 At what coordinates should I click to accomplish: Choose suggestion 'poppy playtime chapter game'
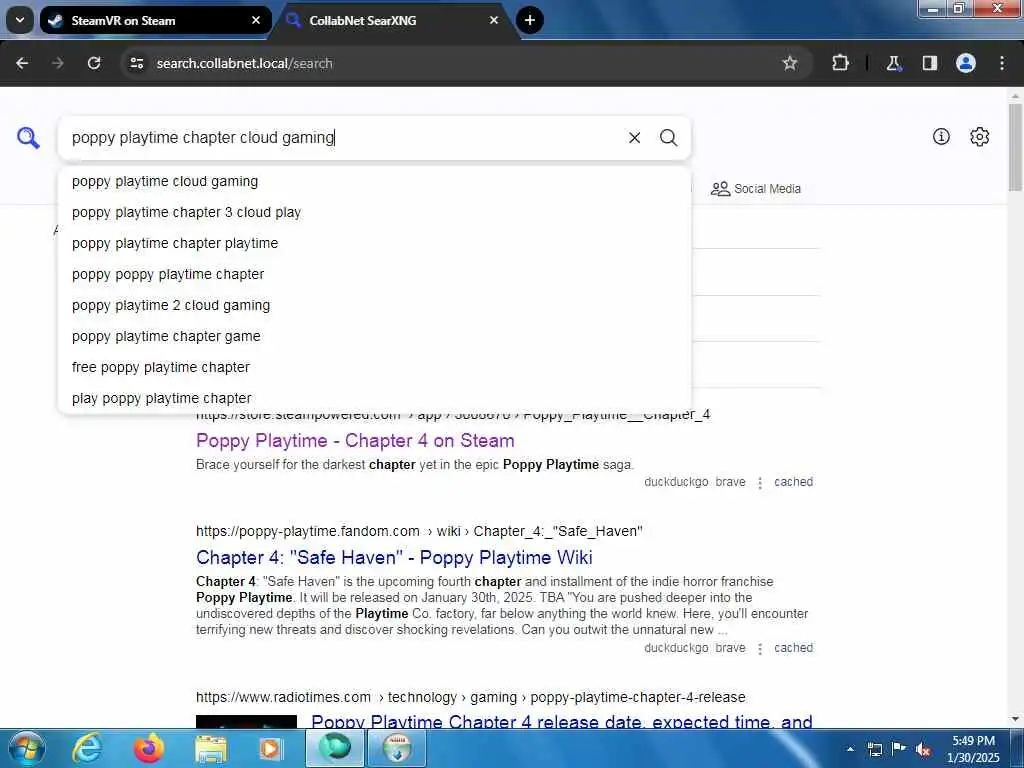375,336
